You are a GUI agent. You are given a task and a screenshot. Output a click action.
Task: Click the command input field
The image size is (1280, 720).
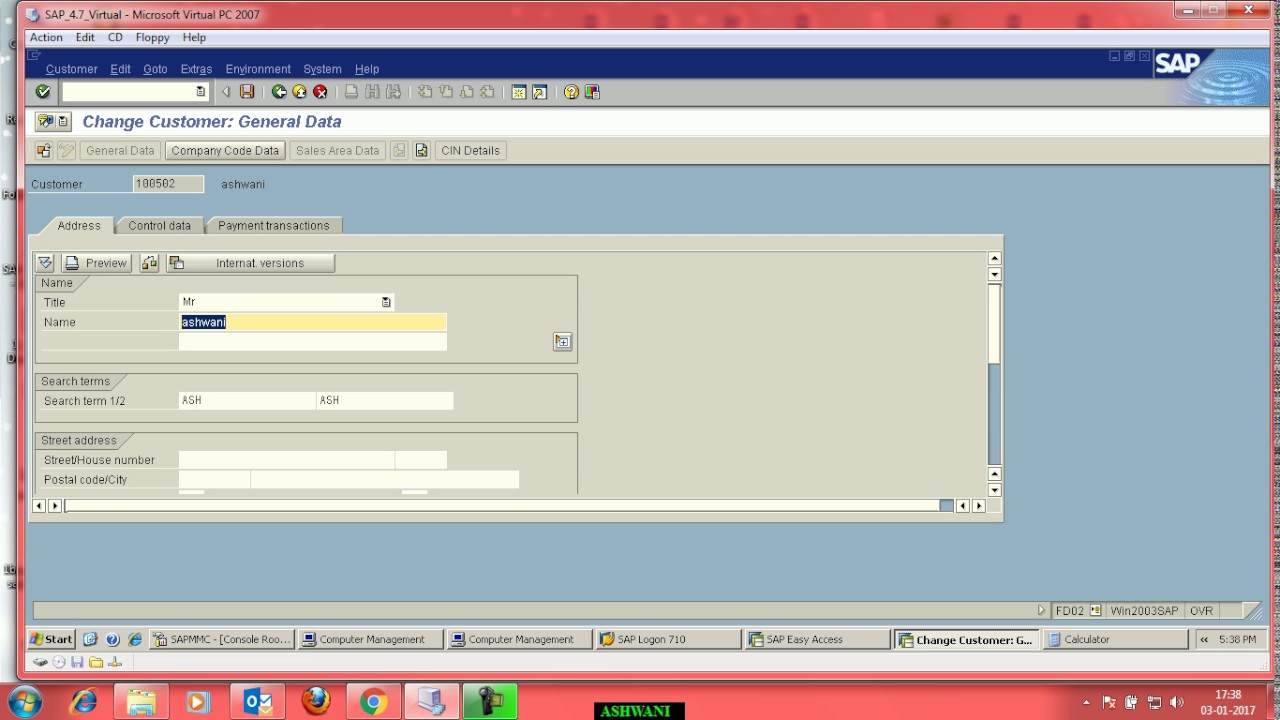(x=128, y=92)
